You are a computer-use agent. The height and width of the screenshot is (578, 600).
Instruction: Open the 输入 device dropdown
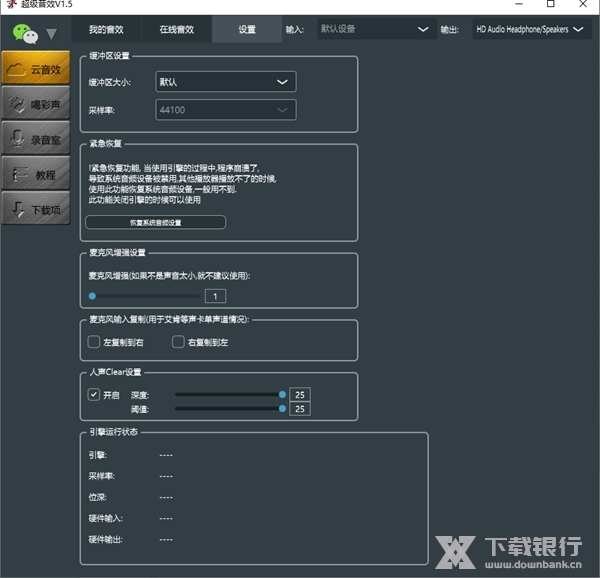pyautogui.click(x=377, y=29)
